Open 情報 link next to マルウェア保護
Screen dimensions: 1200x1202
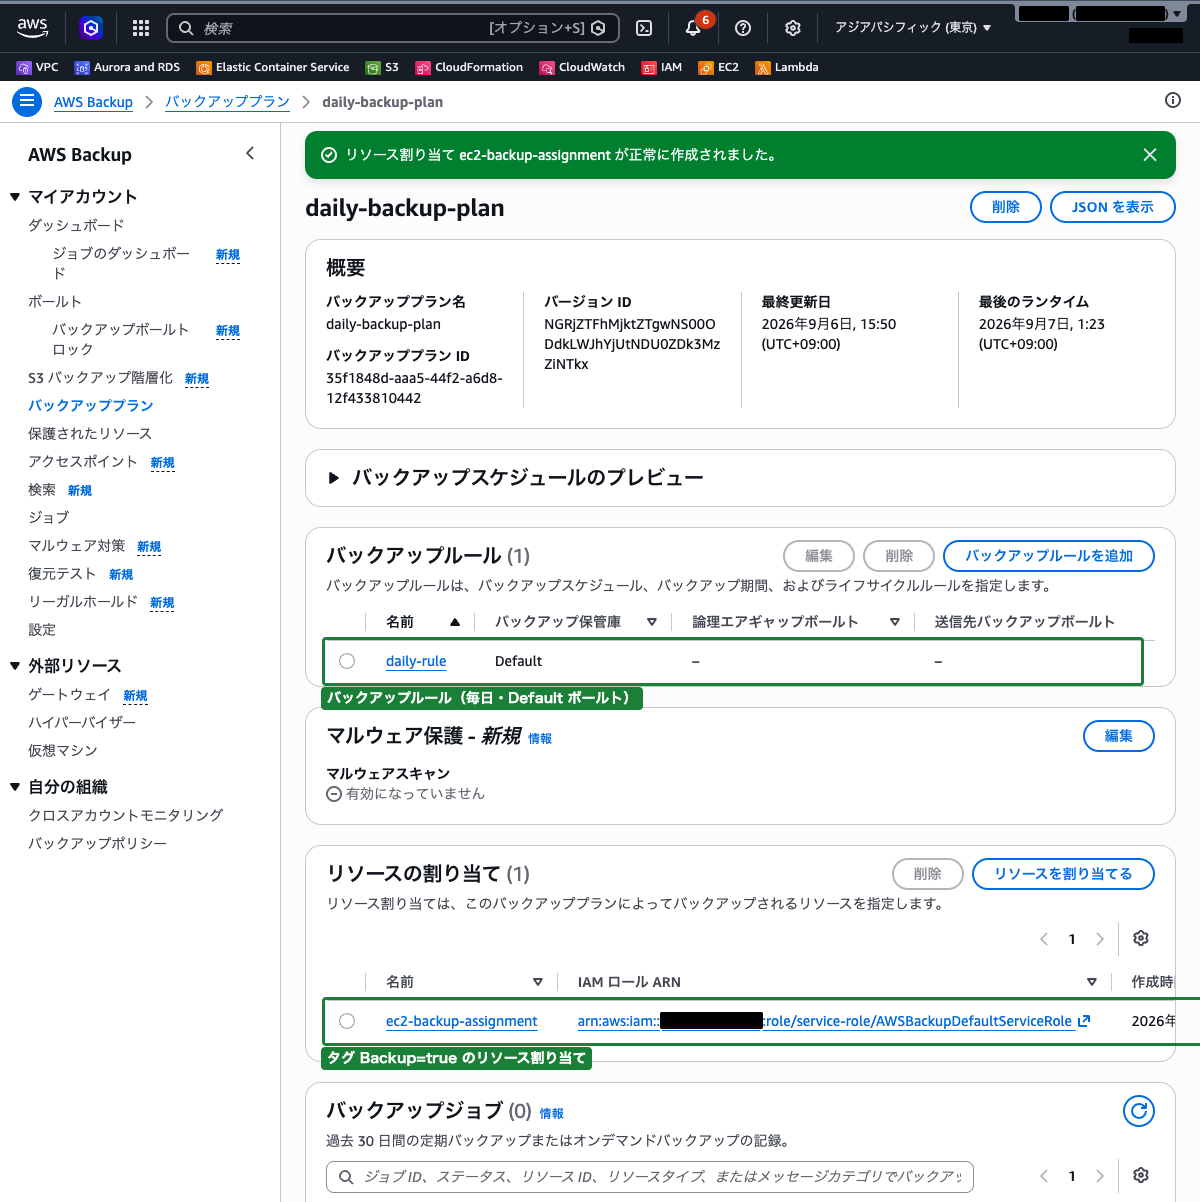(x=540, y=738)
